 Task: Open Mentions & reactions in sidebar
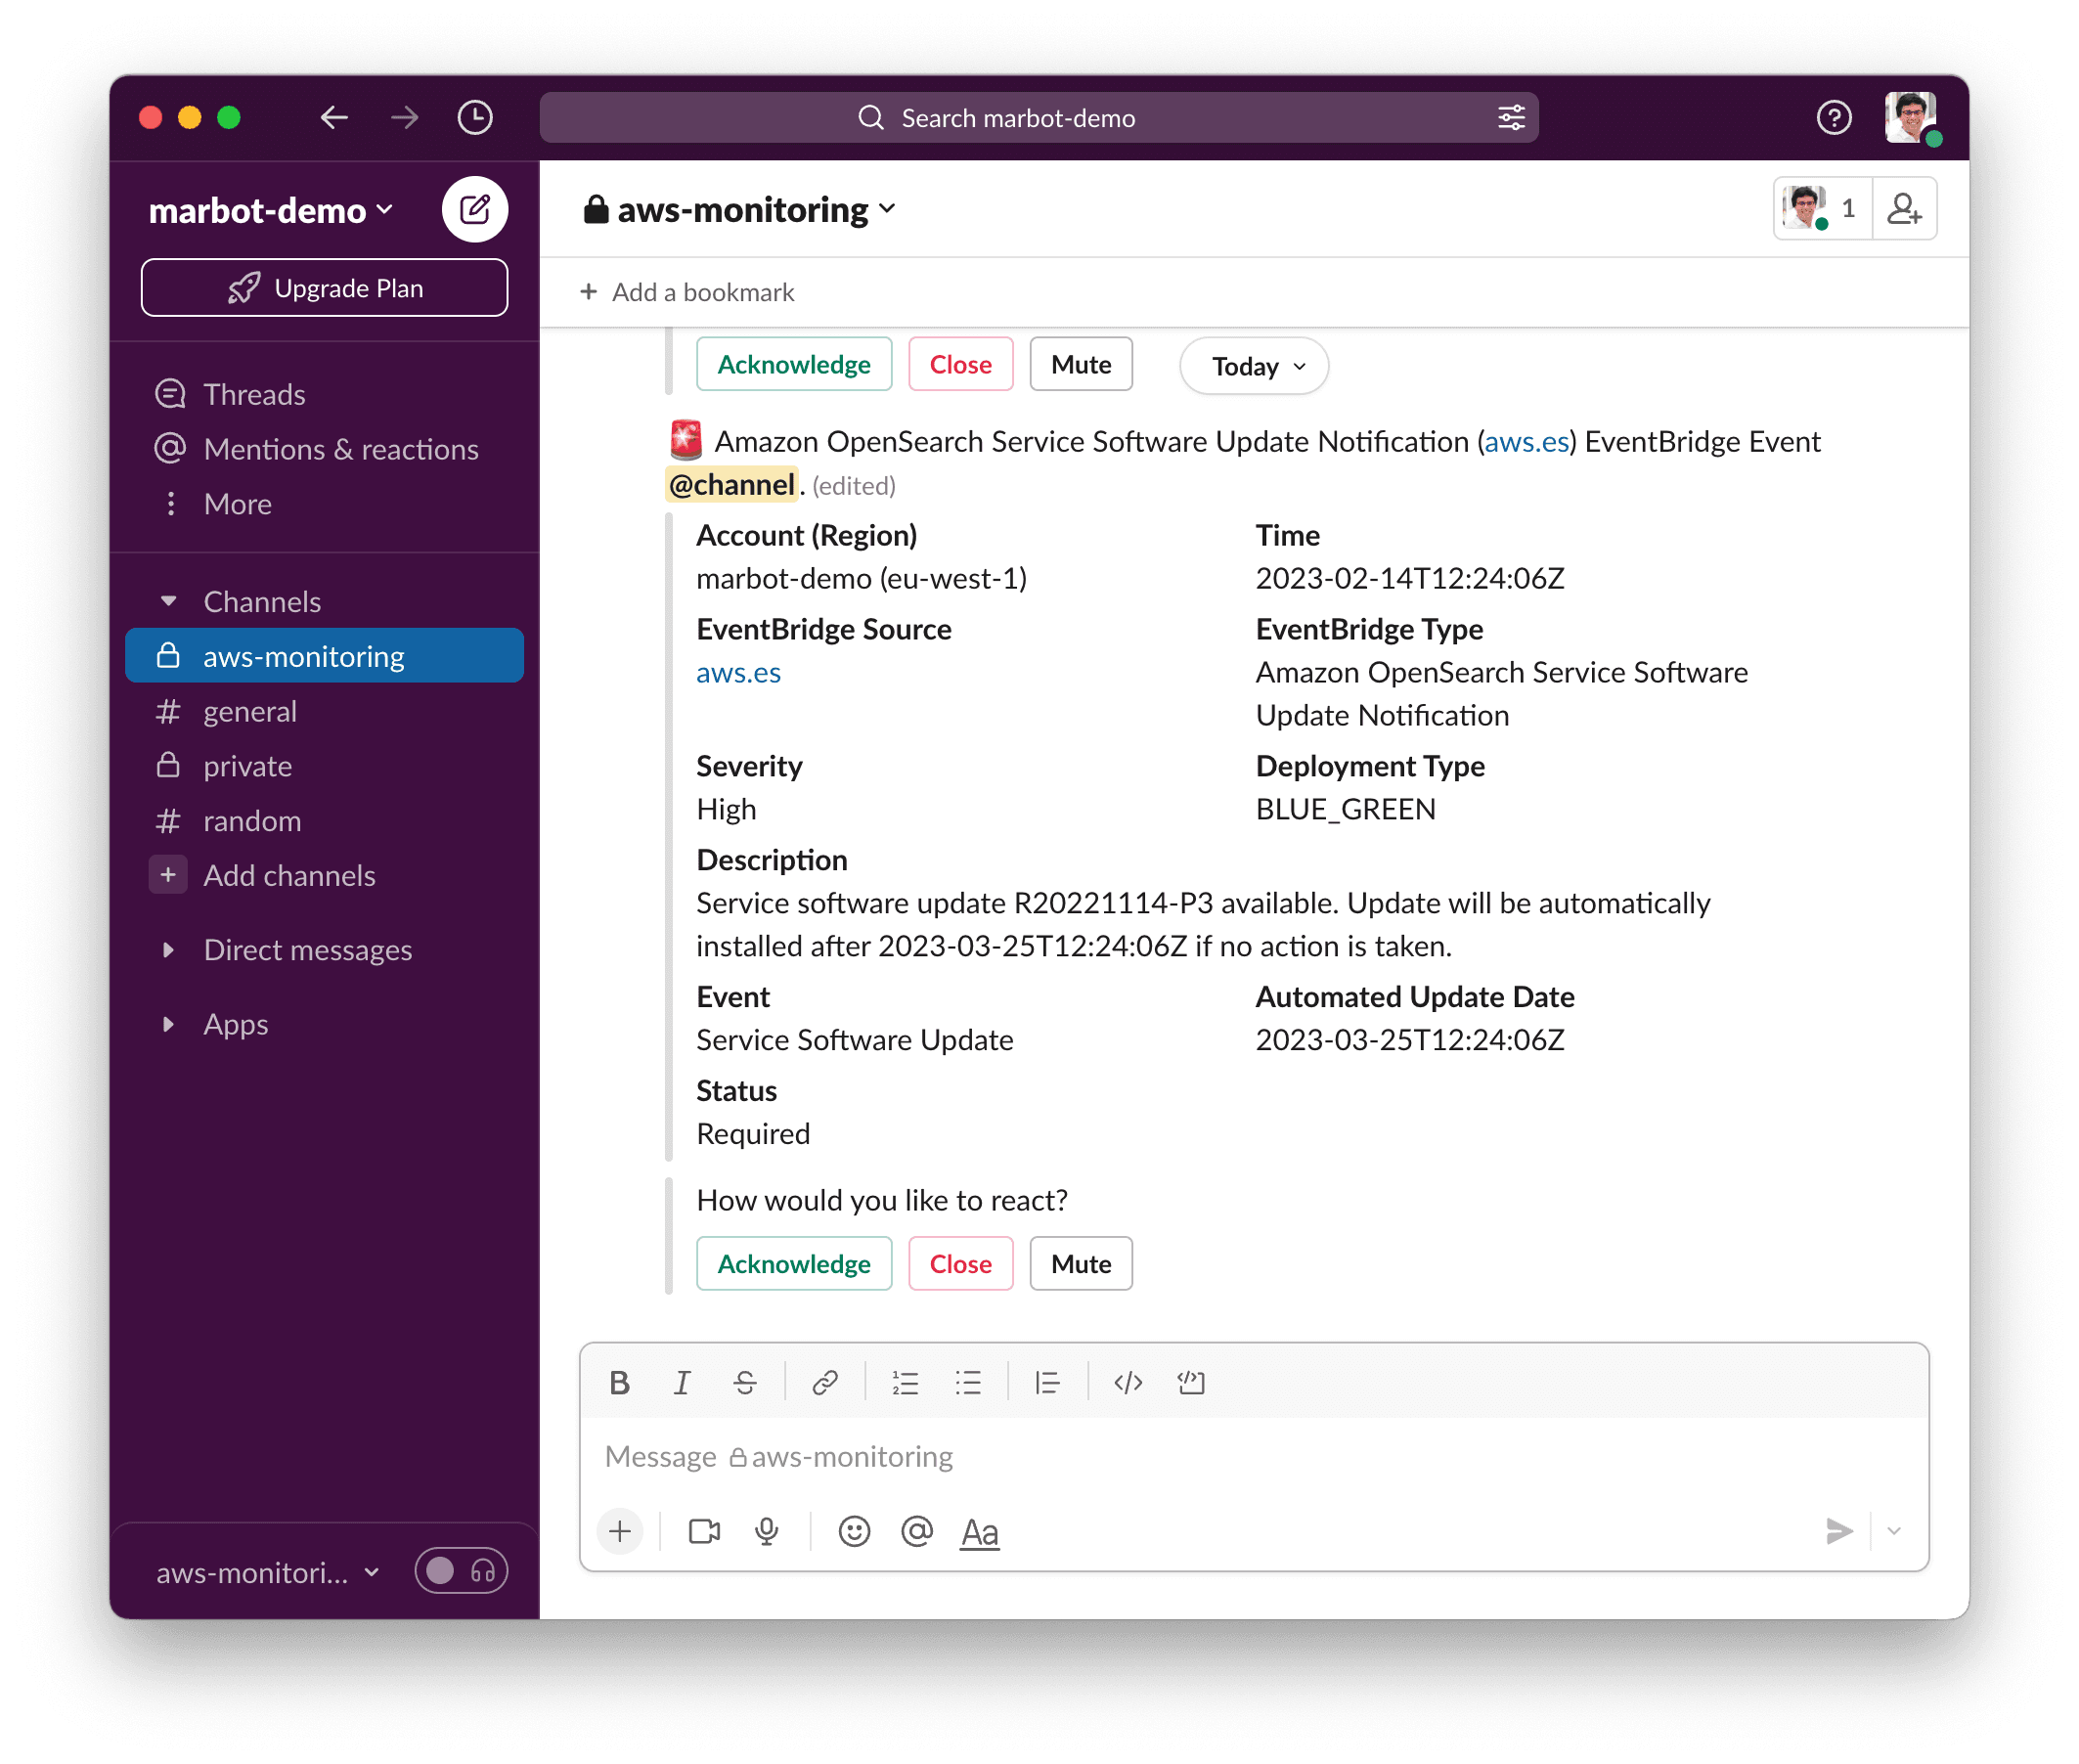pos(341,449)
